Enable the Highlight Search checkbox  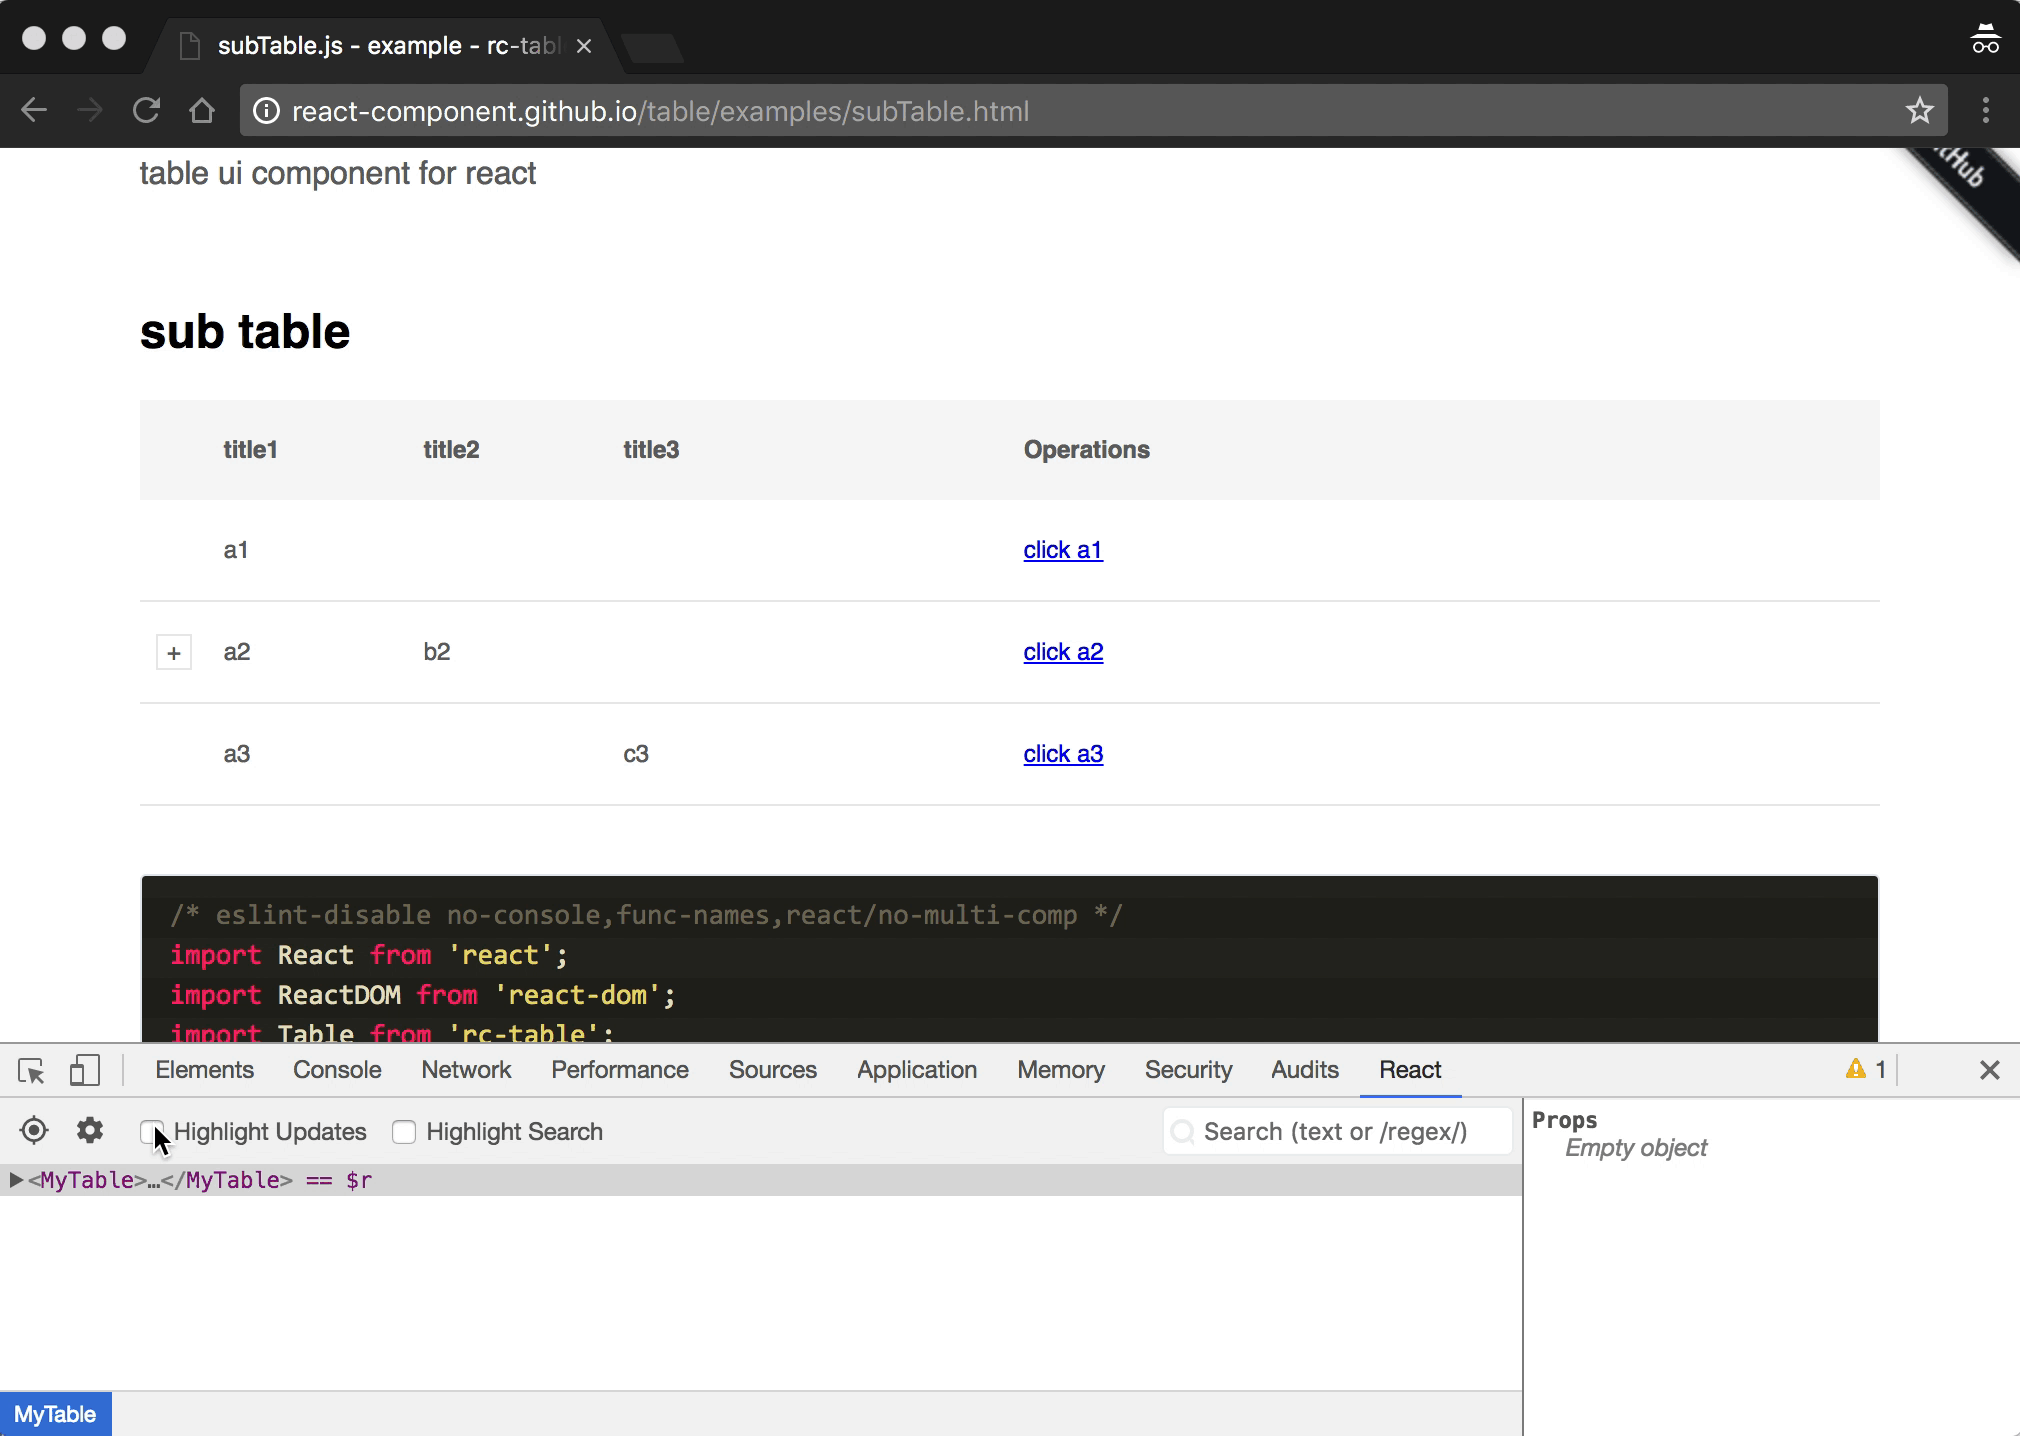click(404, 1132)
